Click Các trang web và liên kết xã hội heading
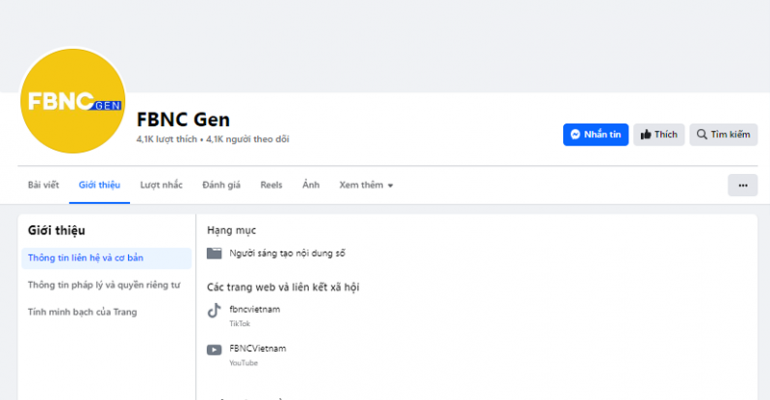 click(x=283, y=287)
